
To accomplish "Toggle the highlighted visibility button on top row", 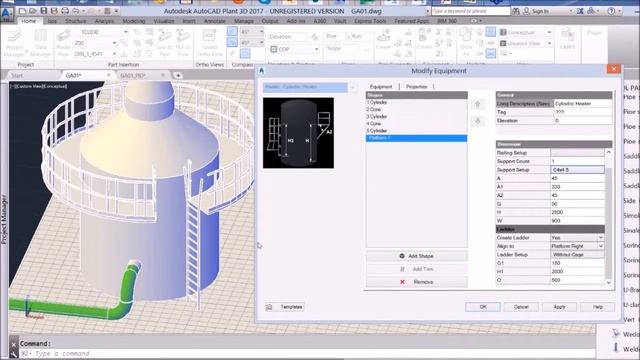I will [x=491, y=32].
